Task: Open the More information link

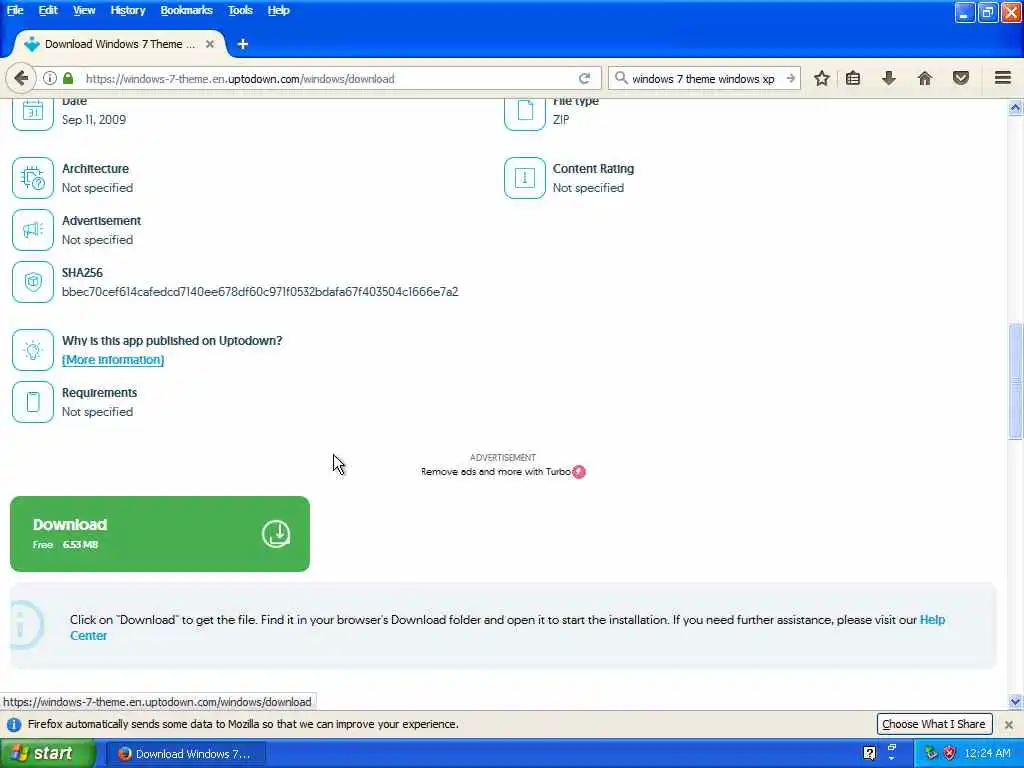Action: click(x=113, y=360)
